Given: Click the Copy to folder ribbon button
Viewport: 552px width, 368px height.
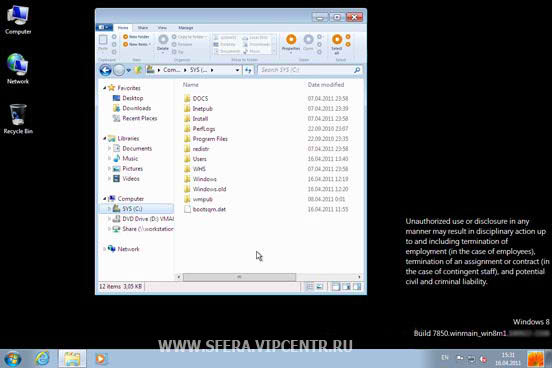Looking at the screenshot, I should (189, 37).
